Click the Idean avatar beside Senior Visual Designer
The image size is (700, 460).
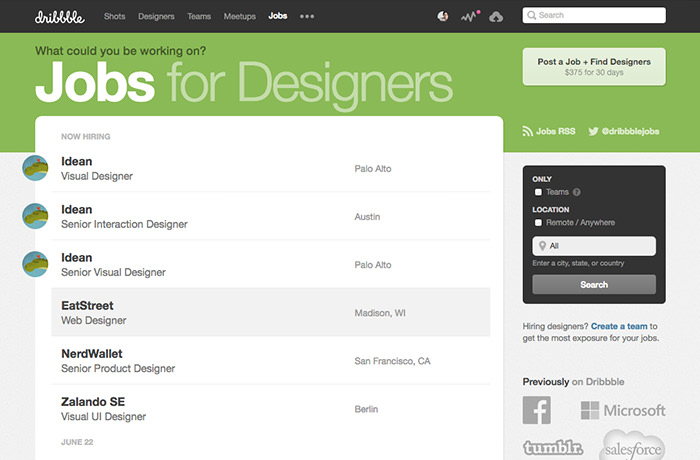(x=35, y=264)
